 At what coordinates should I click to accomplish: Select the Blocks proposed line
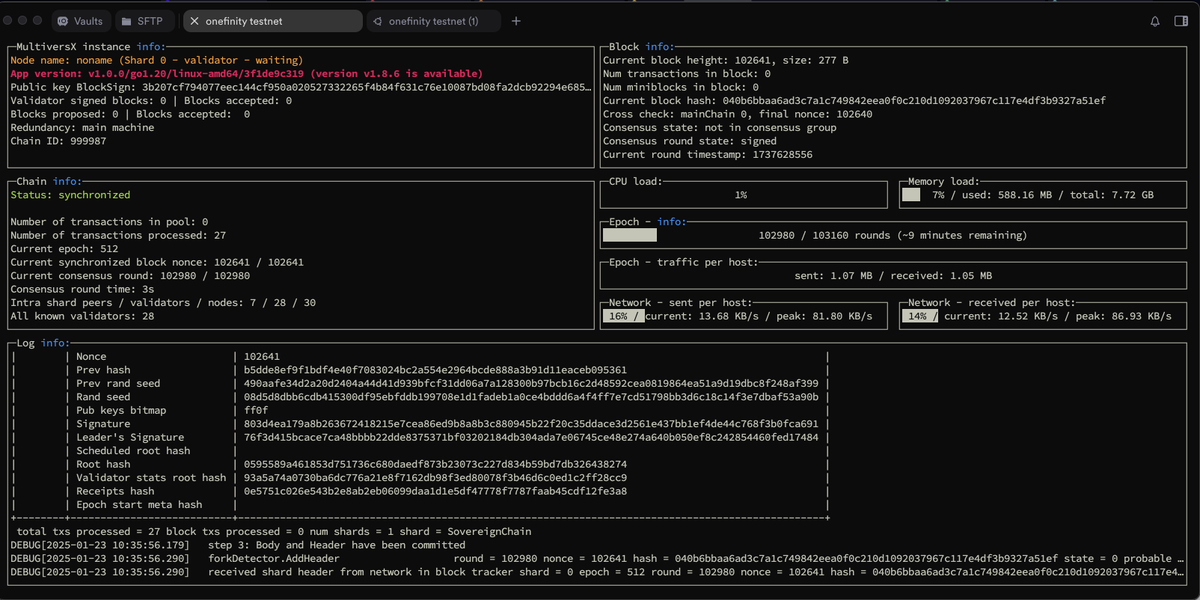pyautogui.click(x=130, y=114)
